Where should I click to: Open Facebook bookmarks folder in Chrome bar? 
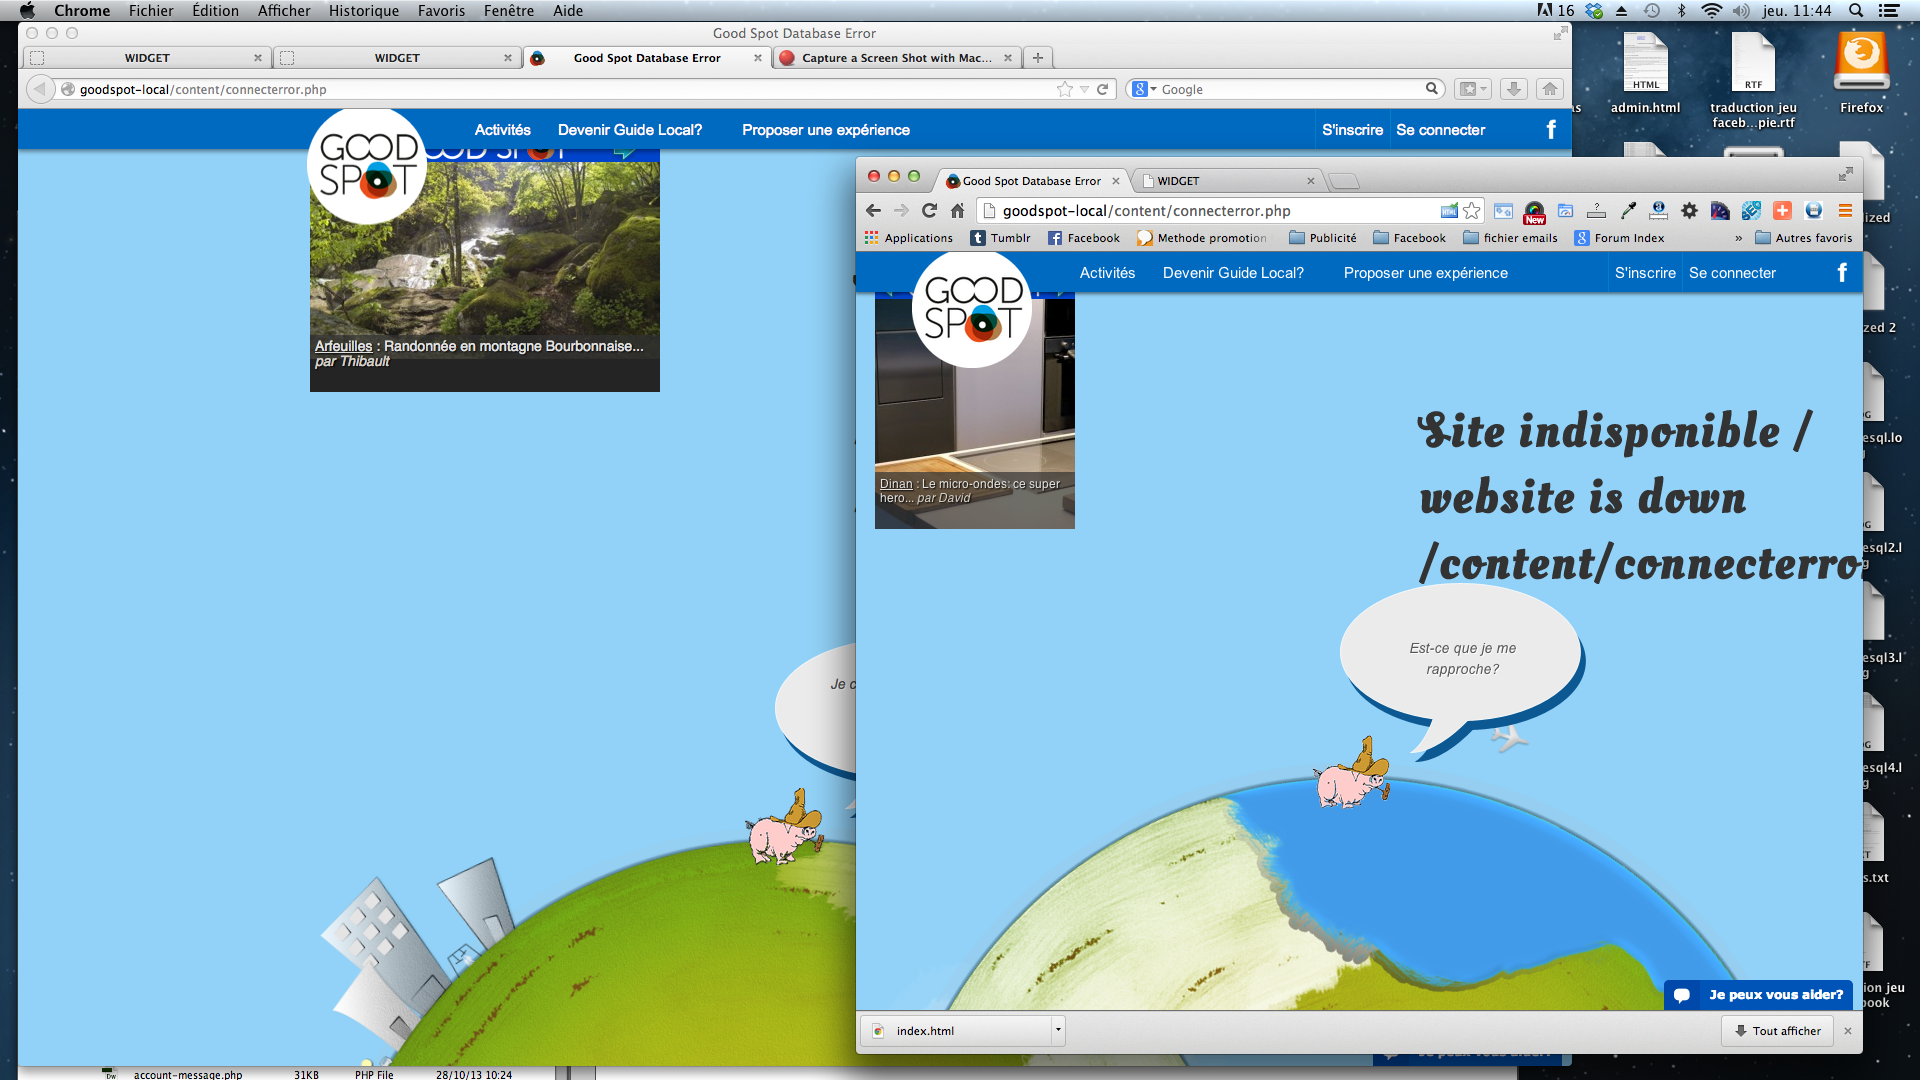point(1409,238)
